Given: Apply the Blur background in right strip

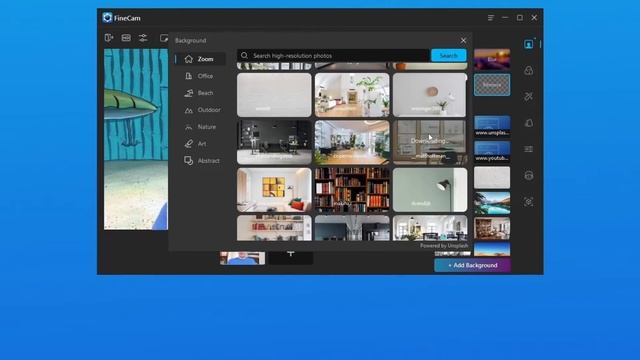Looking at the screenshot, I should [x=492, y=59].
